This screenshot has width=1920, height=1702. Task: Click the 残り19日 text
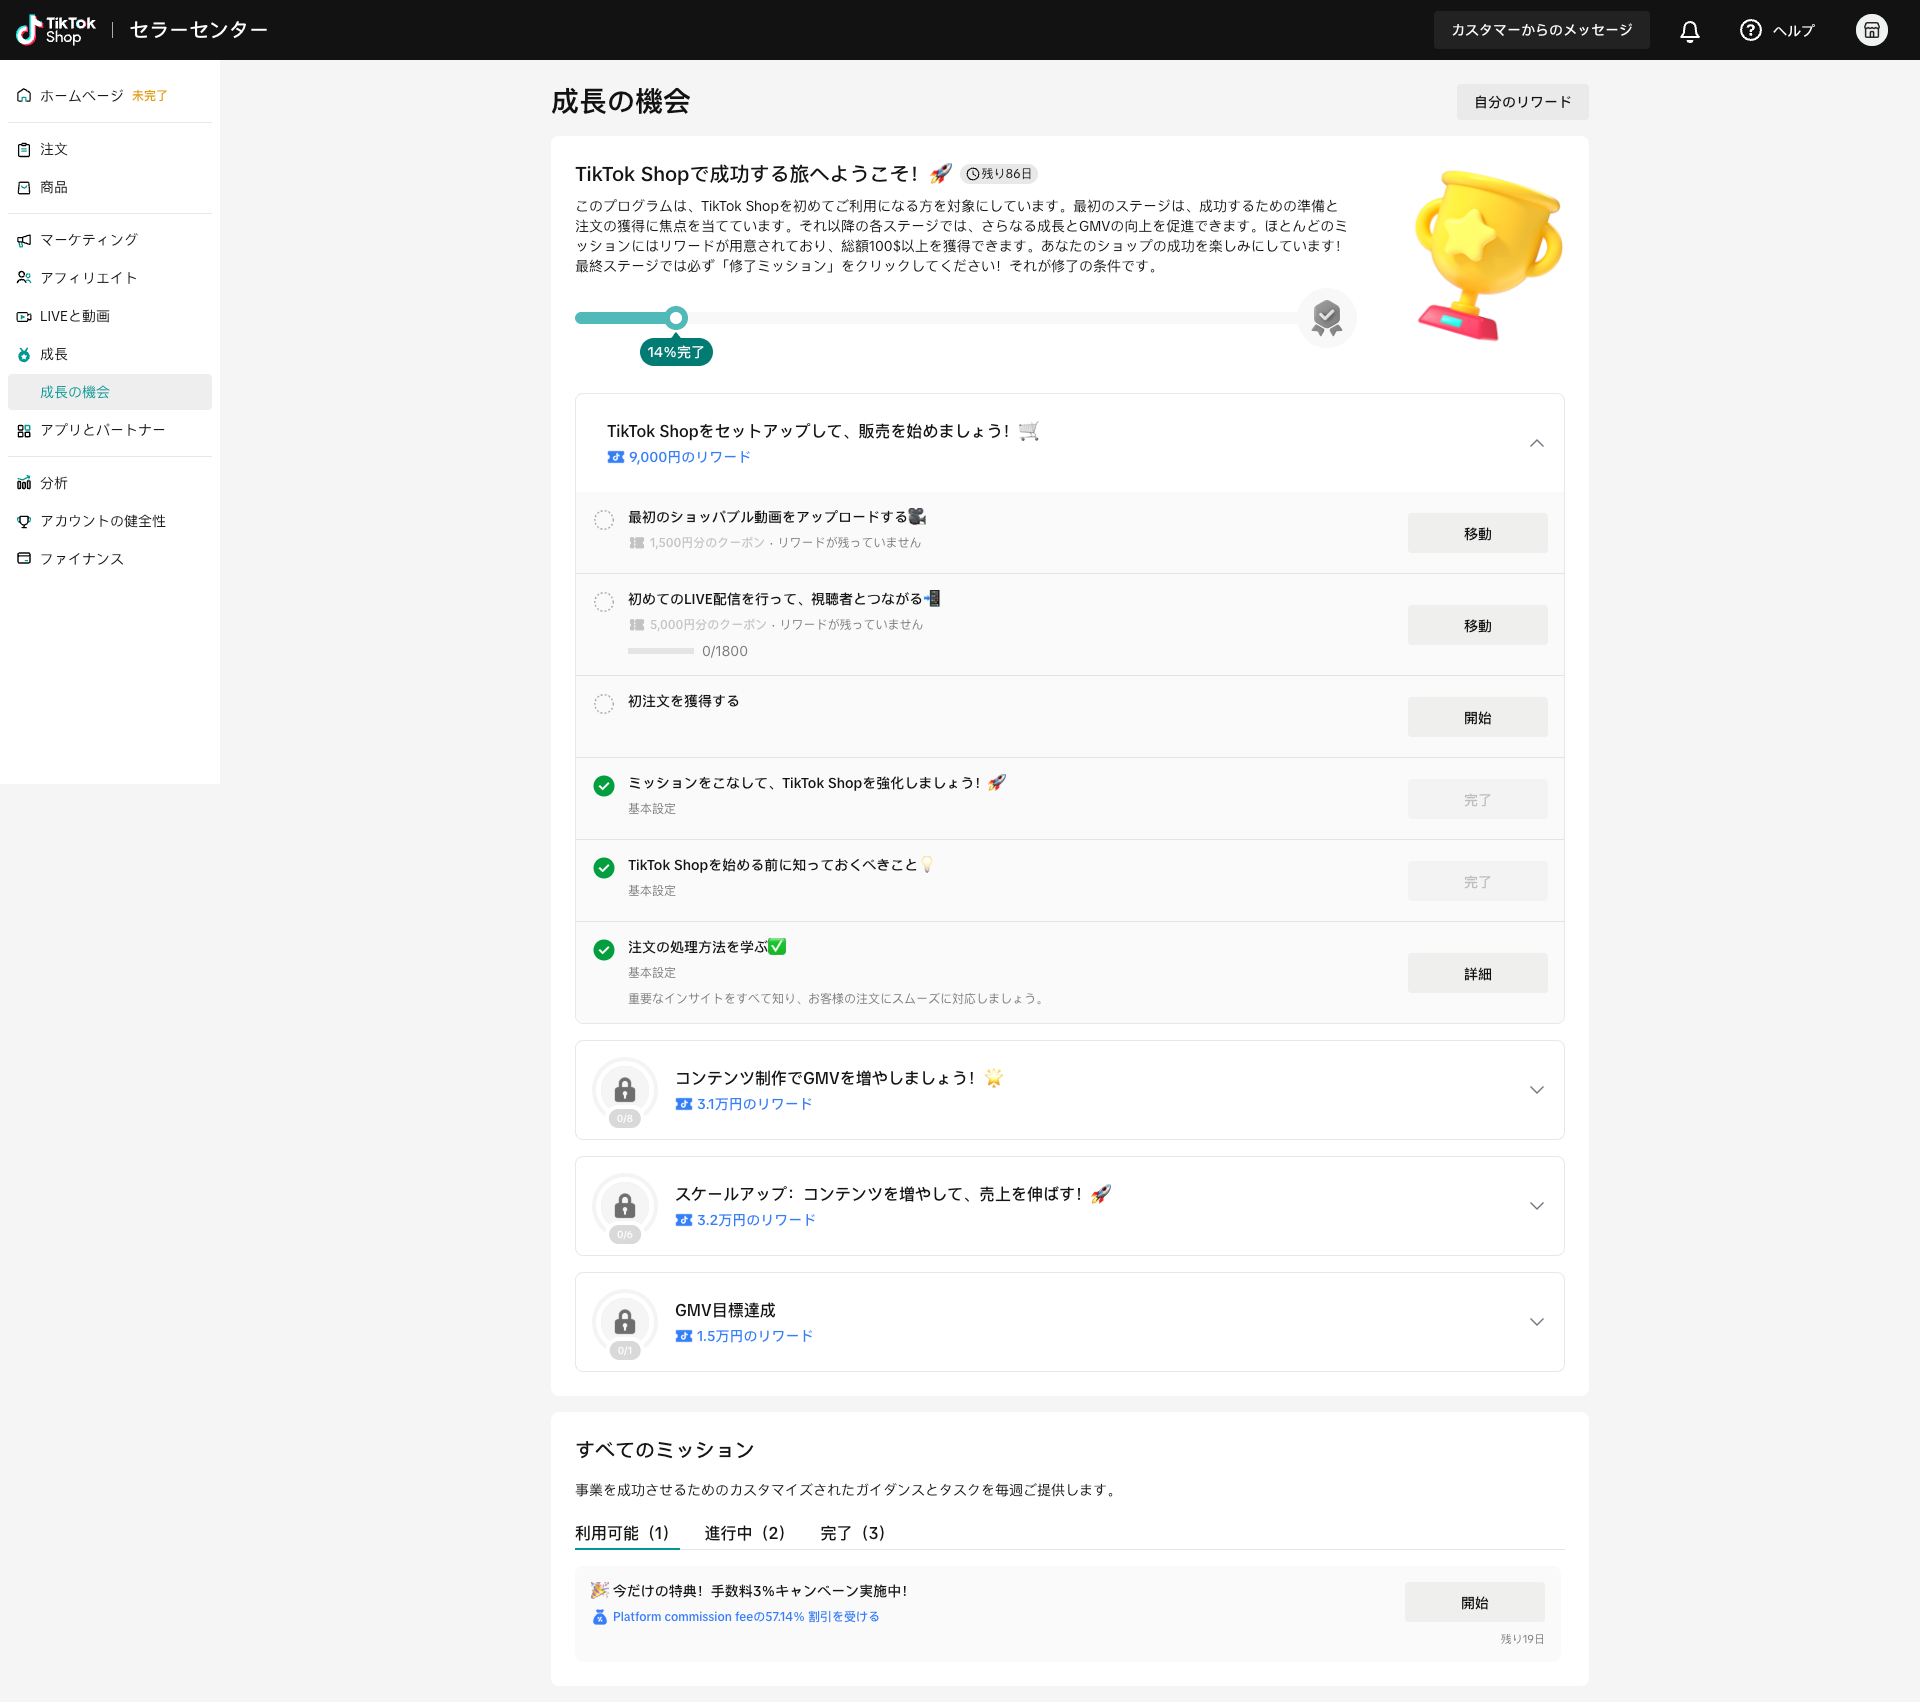1522,1639
